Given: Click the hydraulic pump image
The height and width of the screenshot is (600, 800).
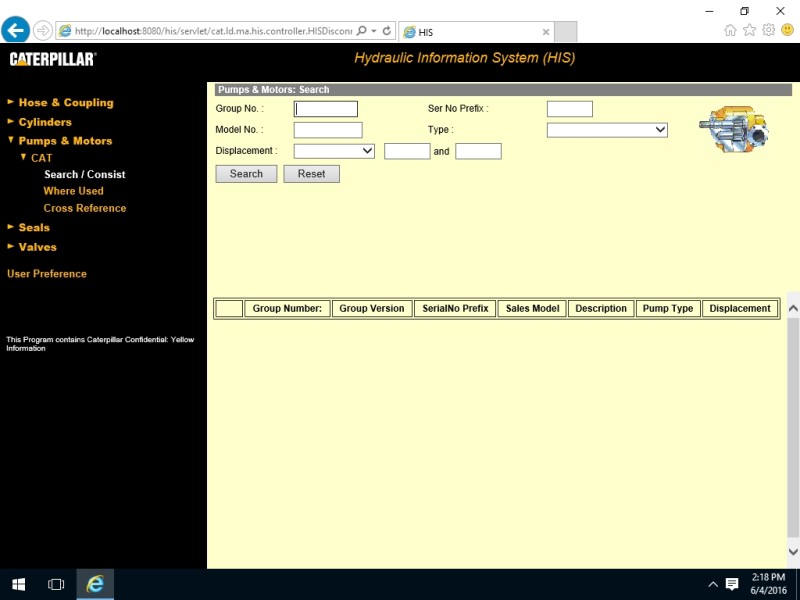Looking at the screenshot, I should pyautogui.click(x=733, y=130).
